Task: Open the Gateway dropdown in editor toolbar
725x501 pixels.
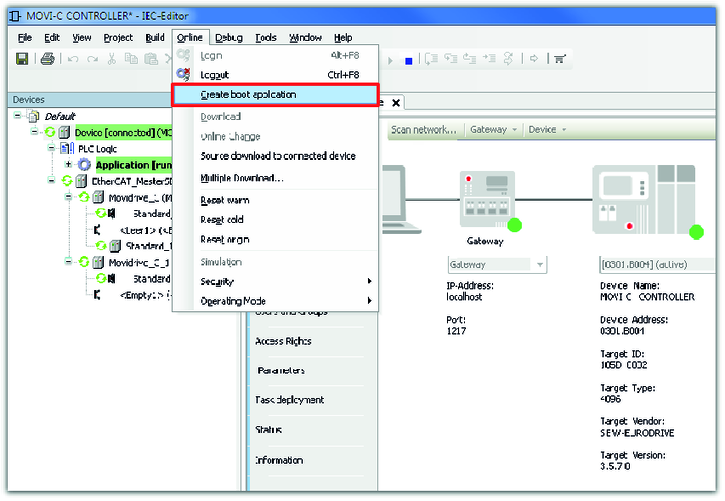Action: coord(494,130)
